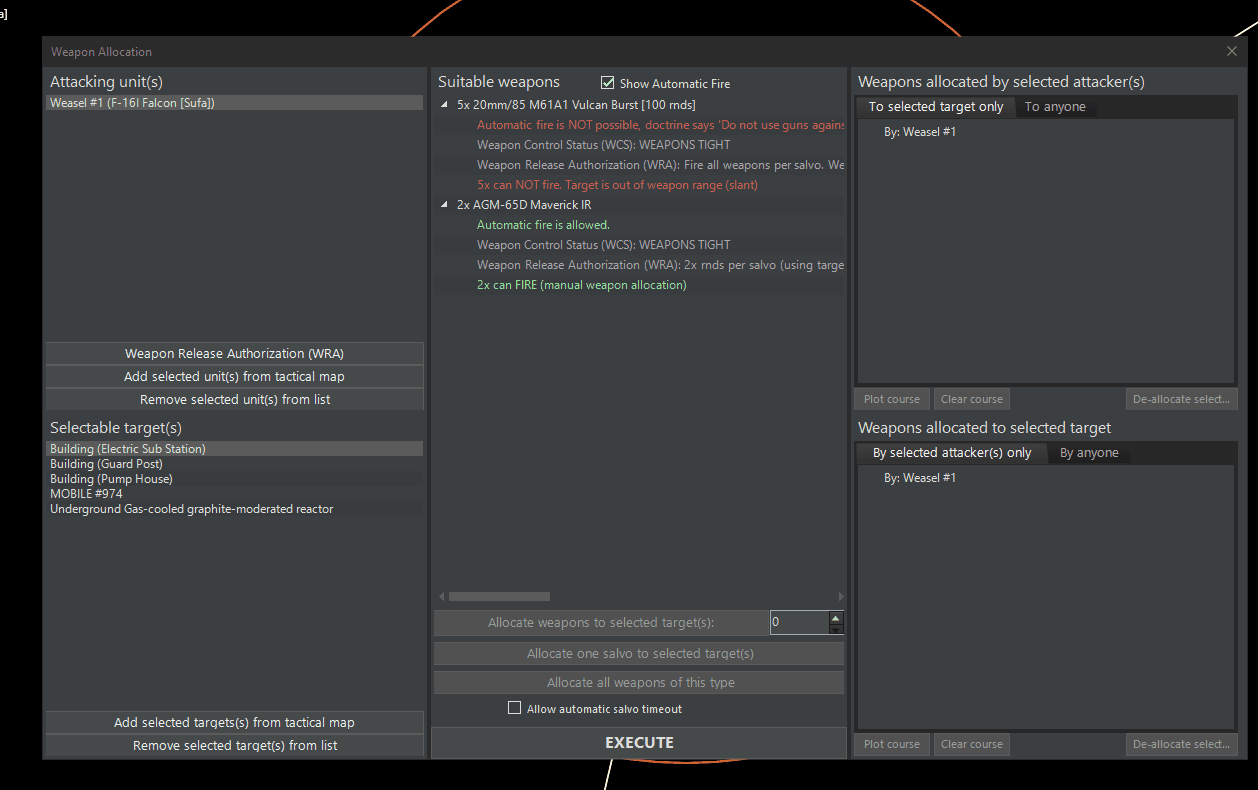This screenshot has height=790, width=1258.
Task: Click the left arrow of the weapons scrollbar
Action: (441, 597)
